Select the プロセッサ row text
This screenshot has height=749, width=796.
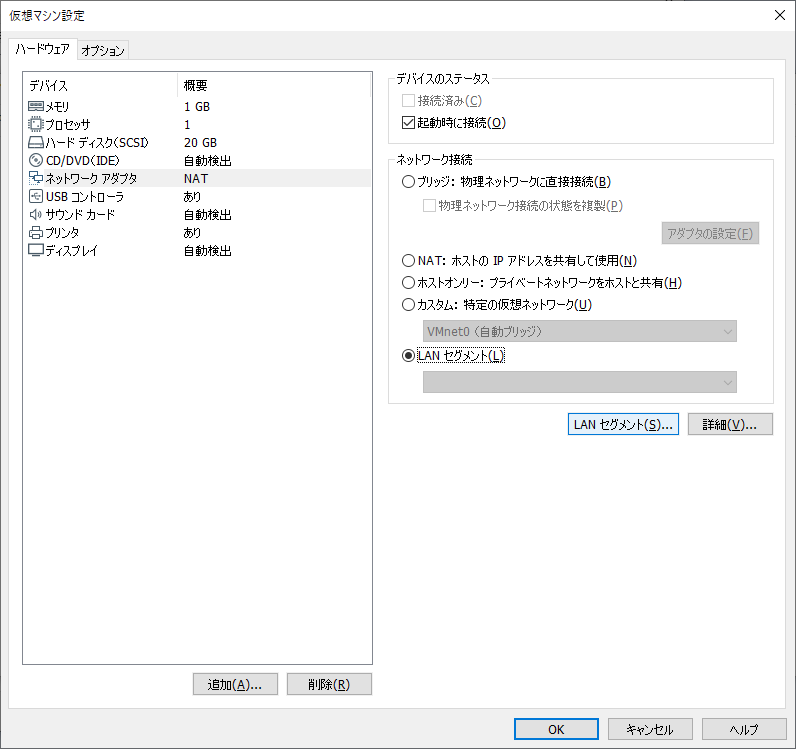coord(68,124)
